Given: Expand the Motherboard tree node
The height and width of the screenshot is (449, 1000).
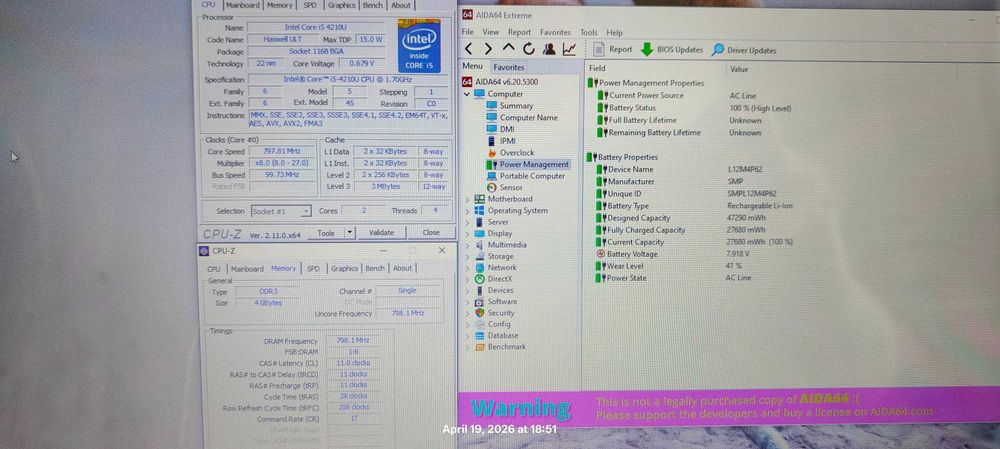Looking at the screenshot, I should coord(467,199).
